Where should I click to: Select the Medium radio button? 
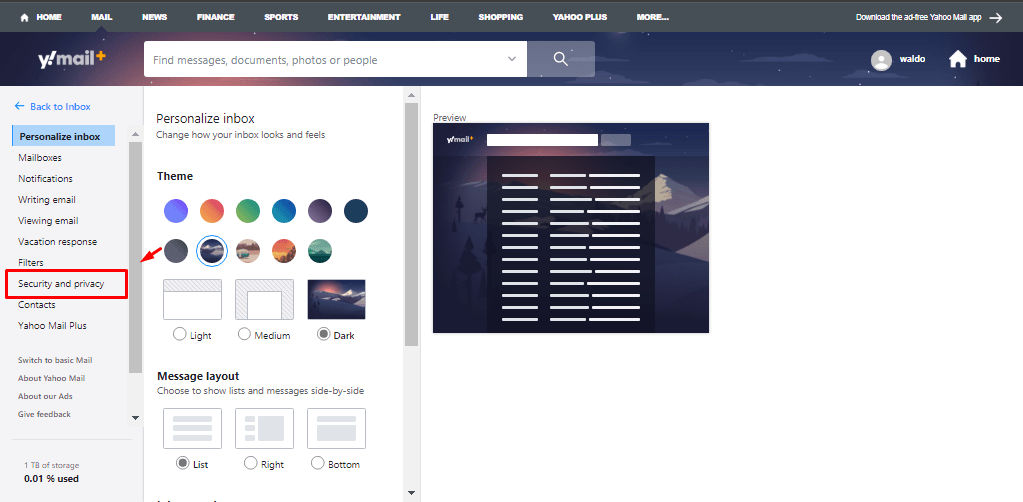coord(244,334)
